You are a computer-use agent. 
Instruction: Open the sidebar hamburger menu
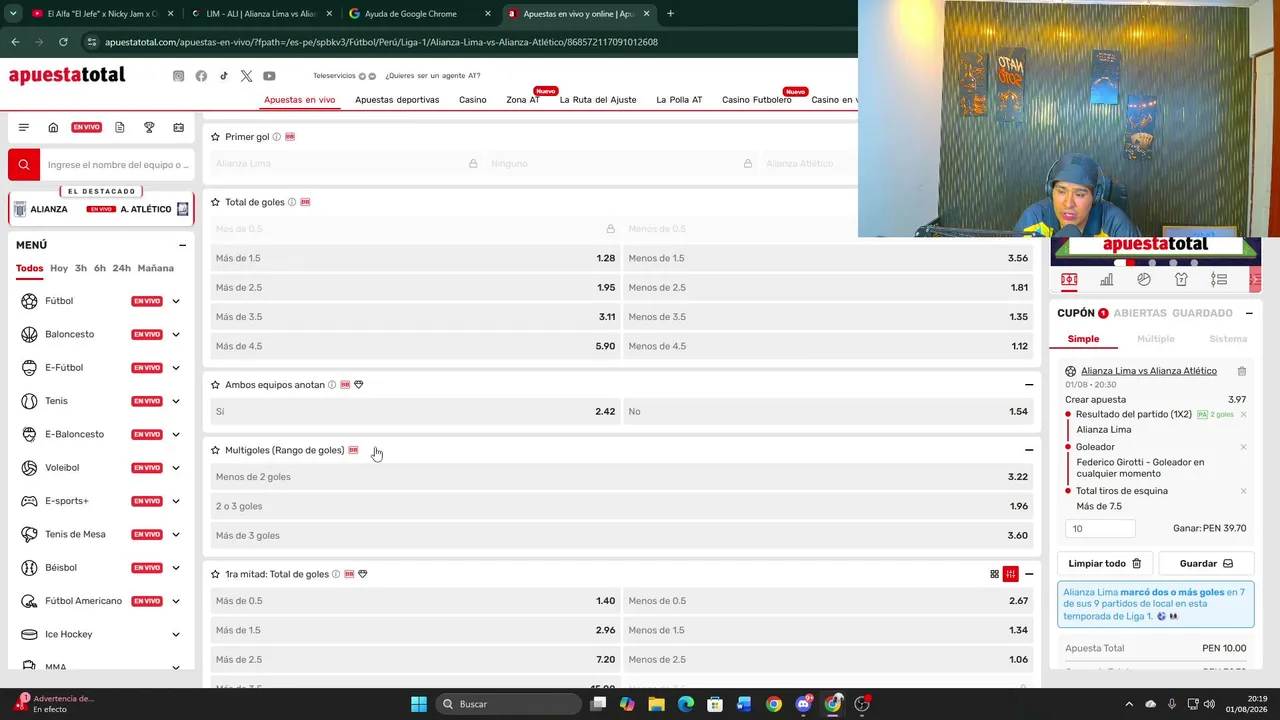(x=24, y=127)
